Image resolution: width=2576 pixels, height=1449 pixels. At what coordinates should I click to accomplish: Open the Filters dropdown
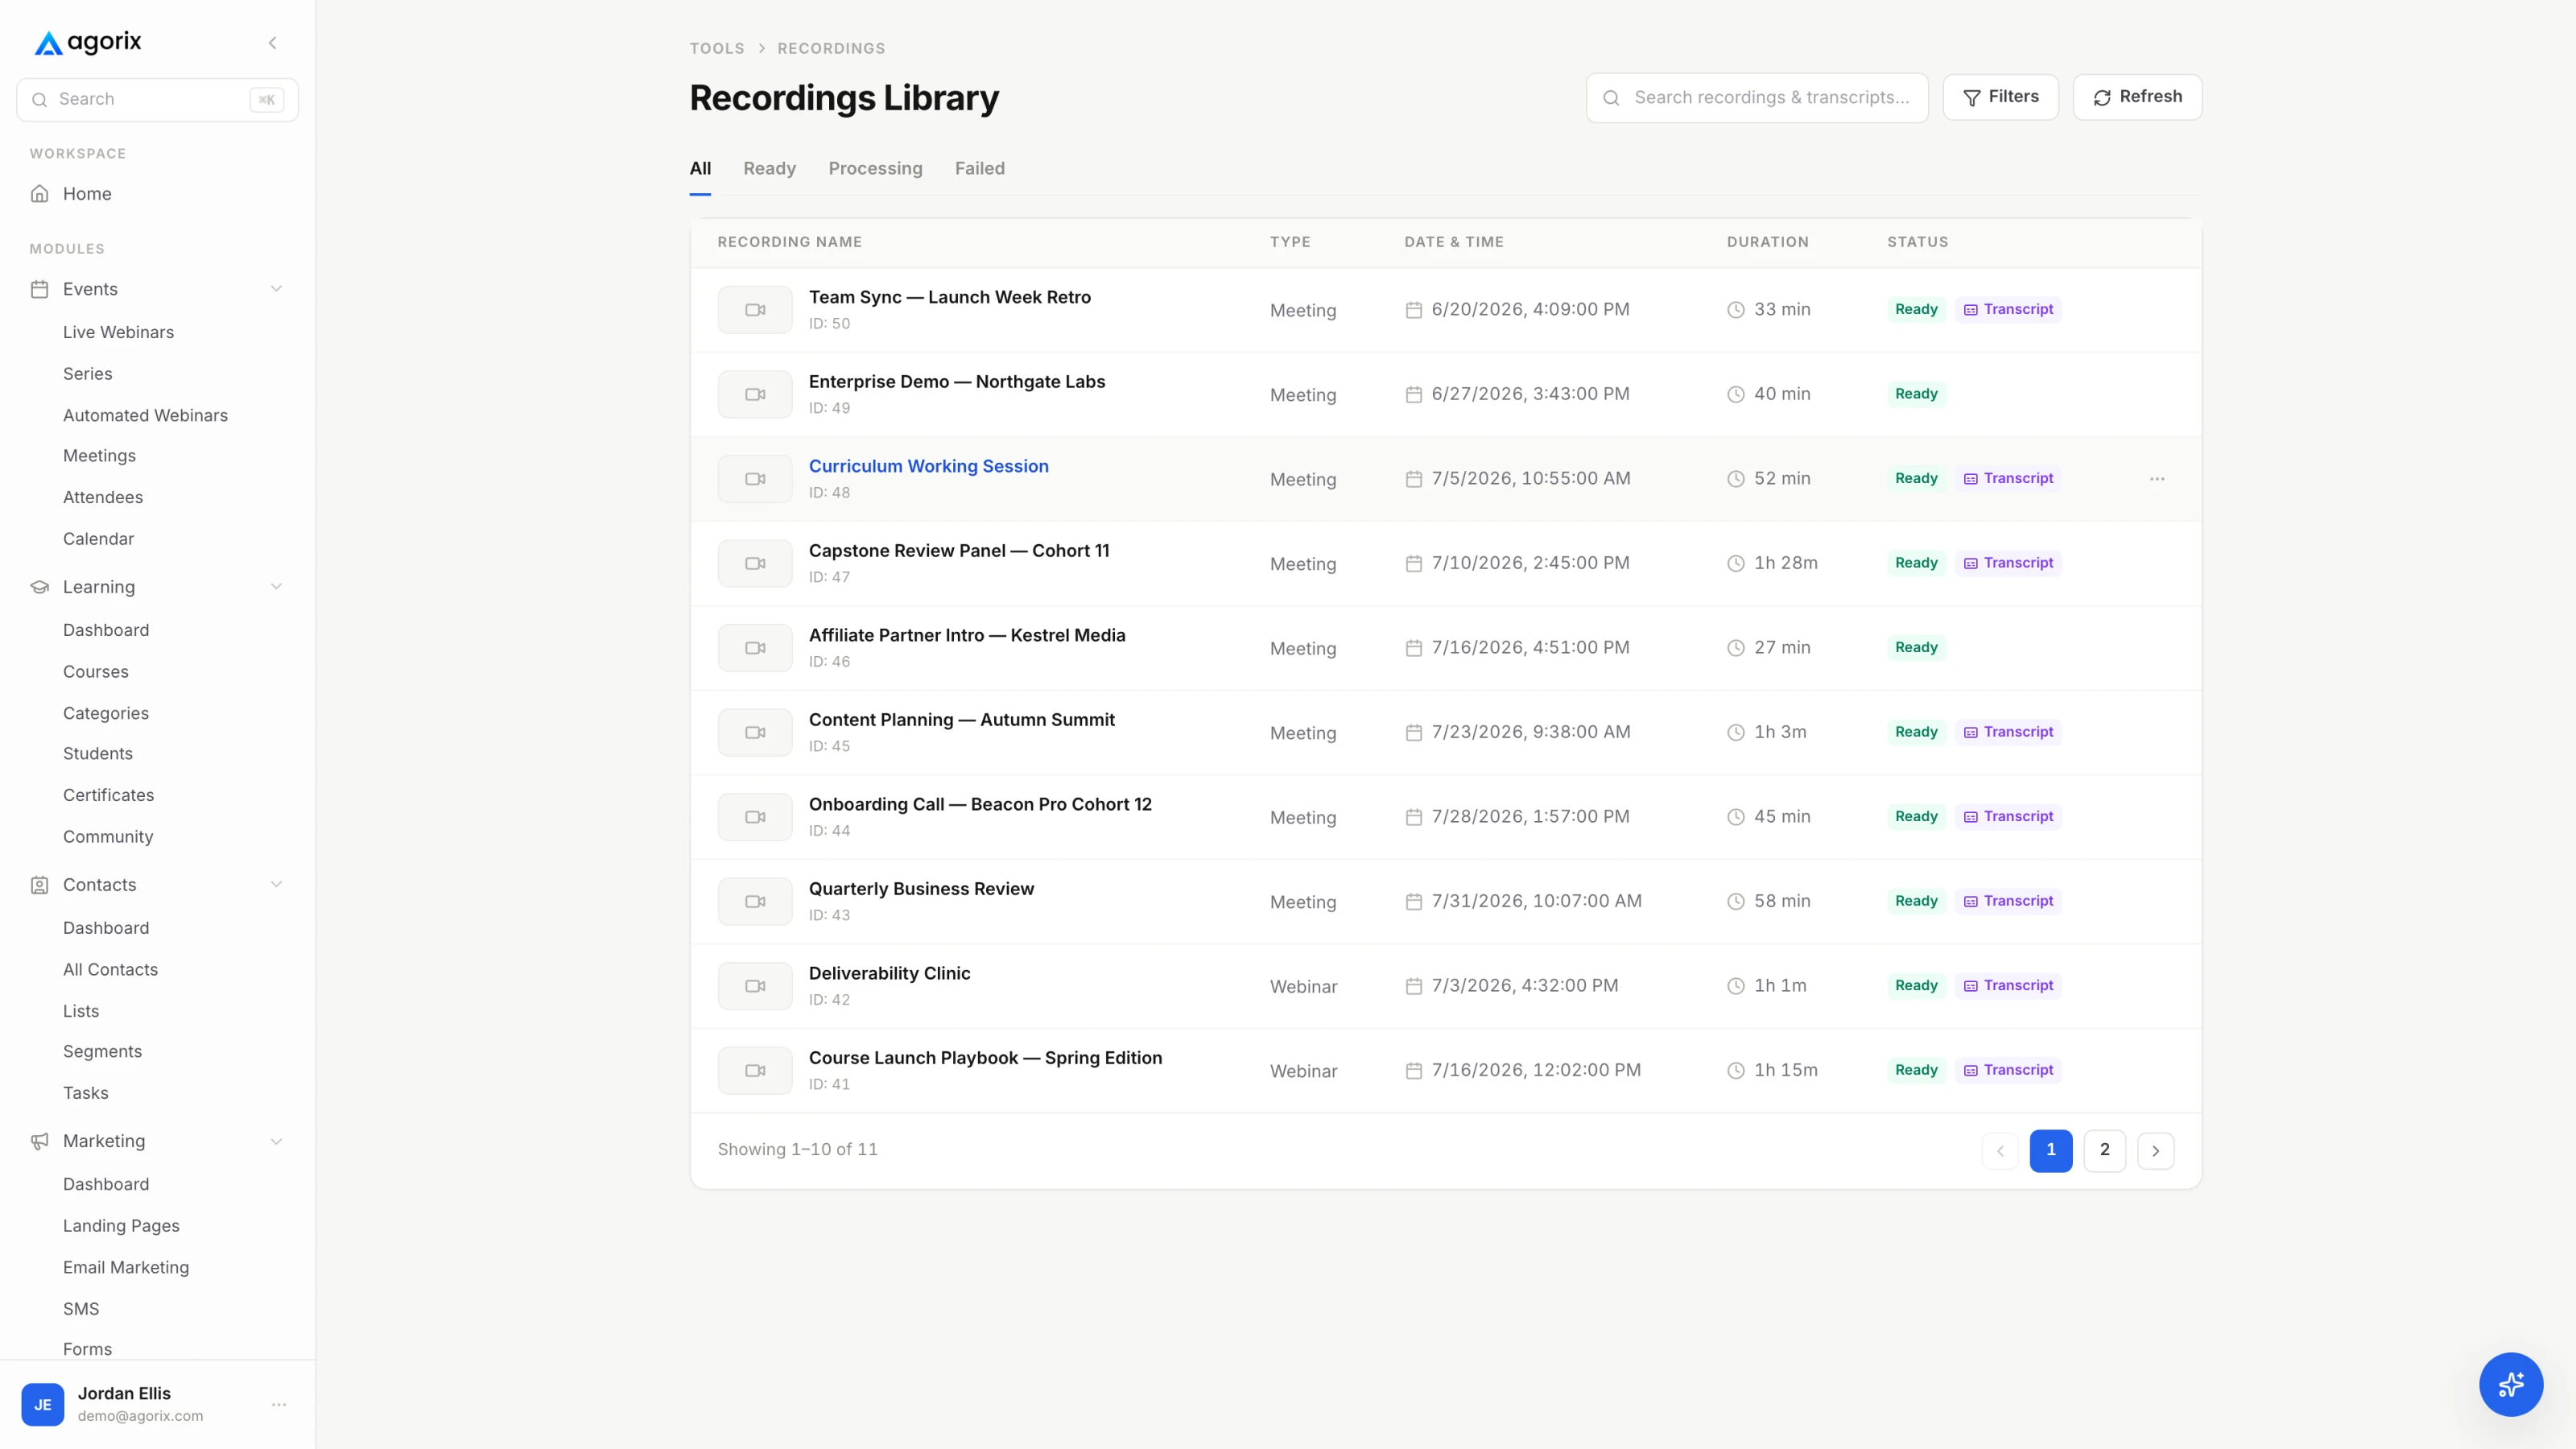coord(2000,97)
